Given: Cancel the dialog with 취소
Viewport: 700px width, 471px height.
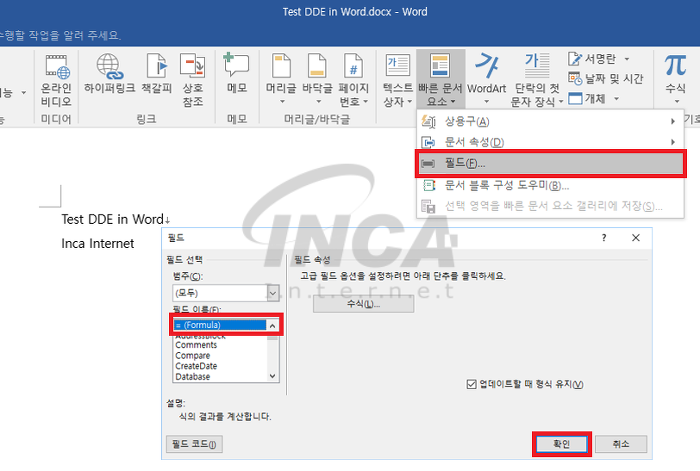Looking at the screenshot, I should 621,444.
